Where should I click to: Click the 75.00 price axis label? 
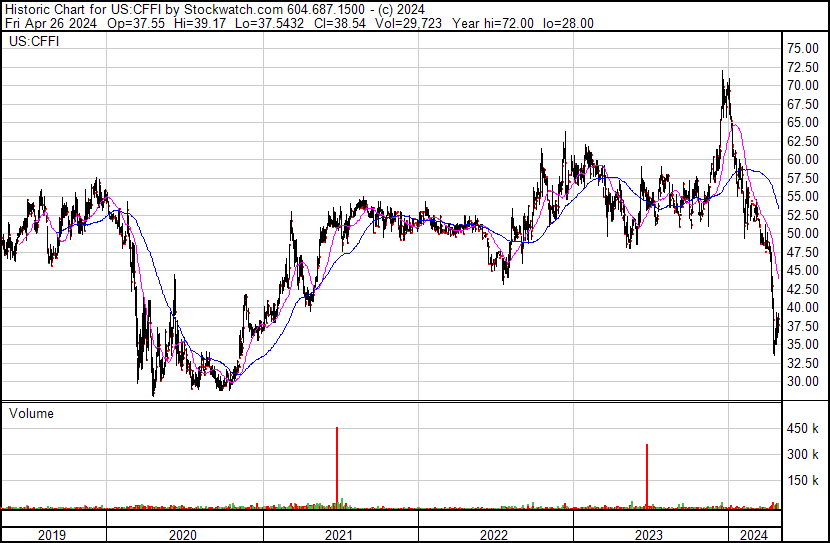pyautogui.click(x=803, y=49)
